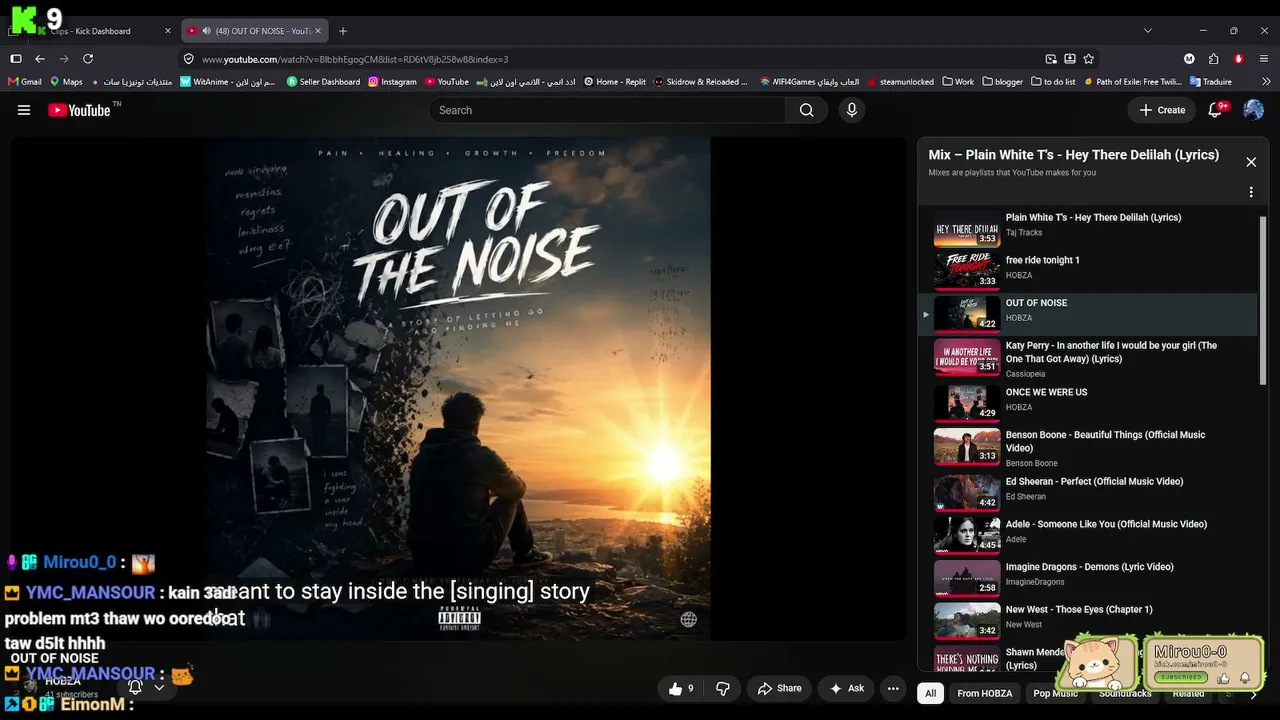Open YouTube notifications bell
Screen dimensions: 1280x720
1216,110
